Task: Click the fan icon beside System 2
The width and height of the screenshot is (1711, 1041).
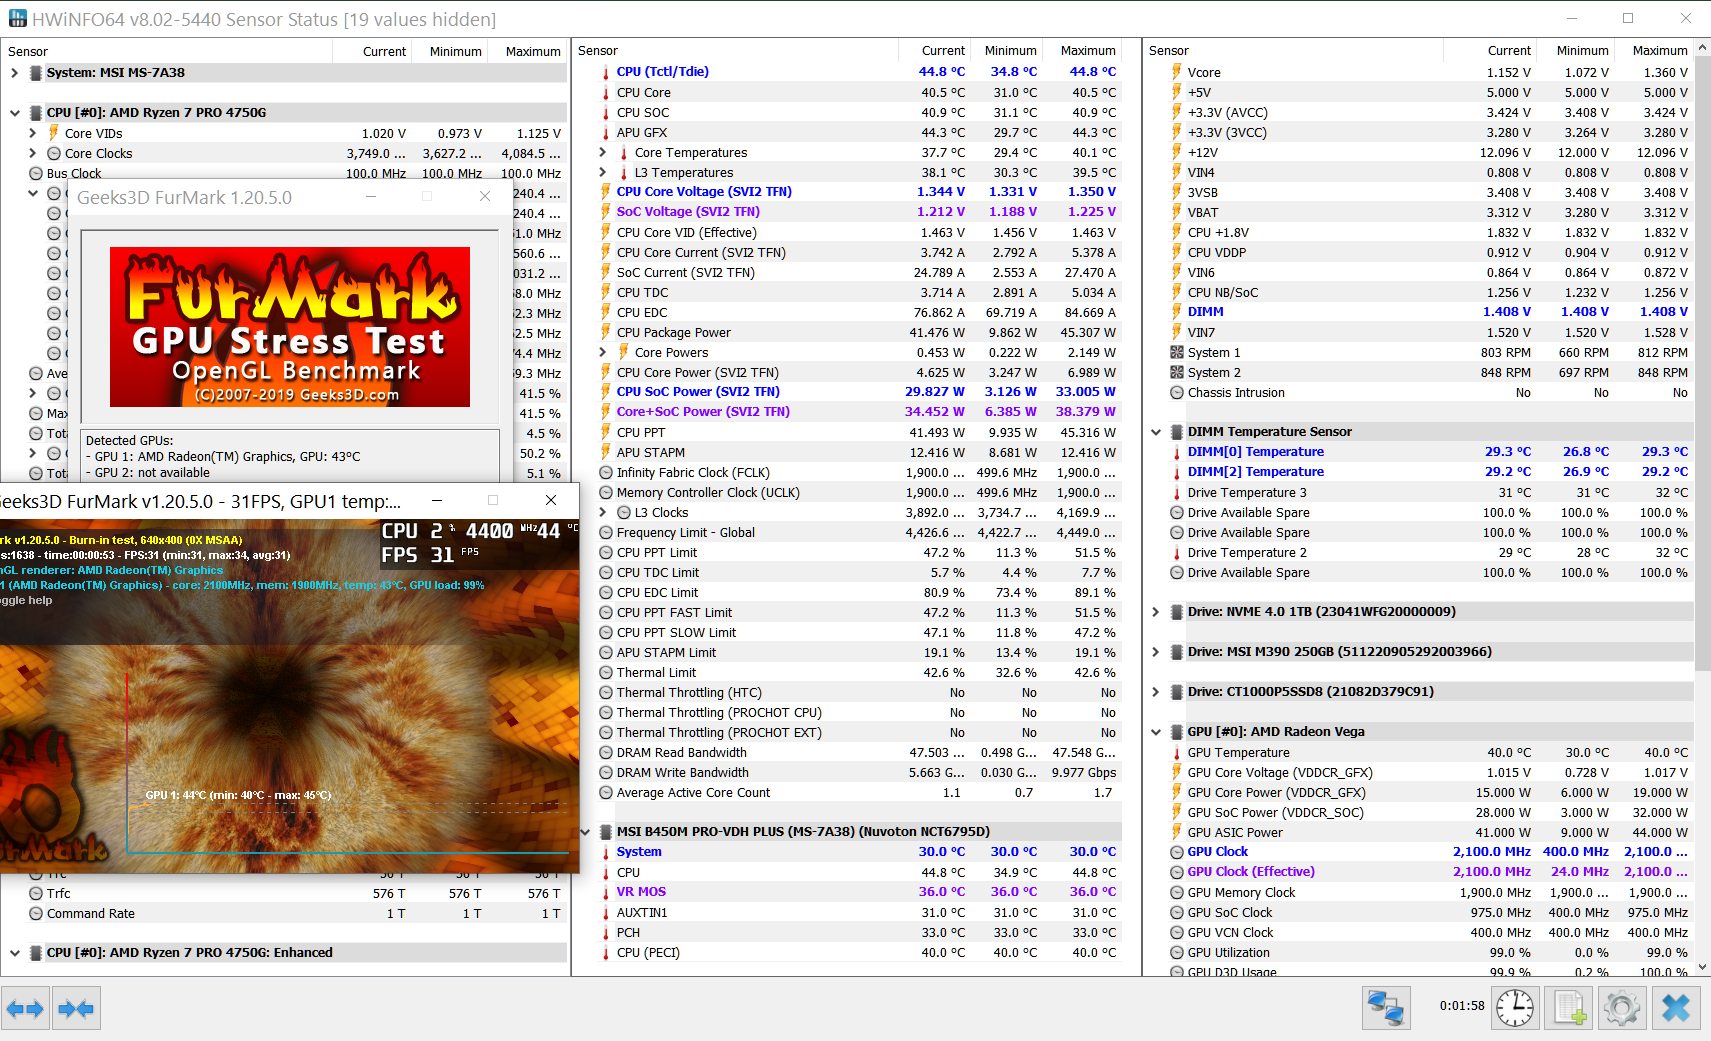Action: (1177, 372)
